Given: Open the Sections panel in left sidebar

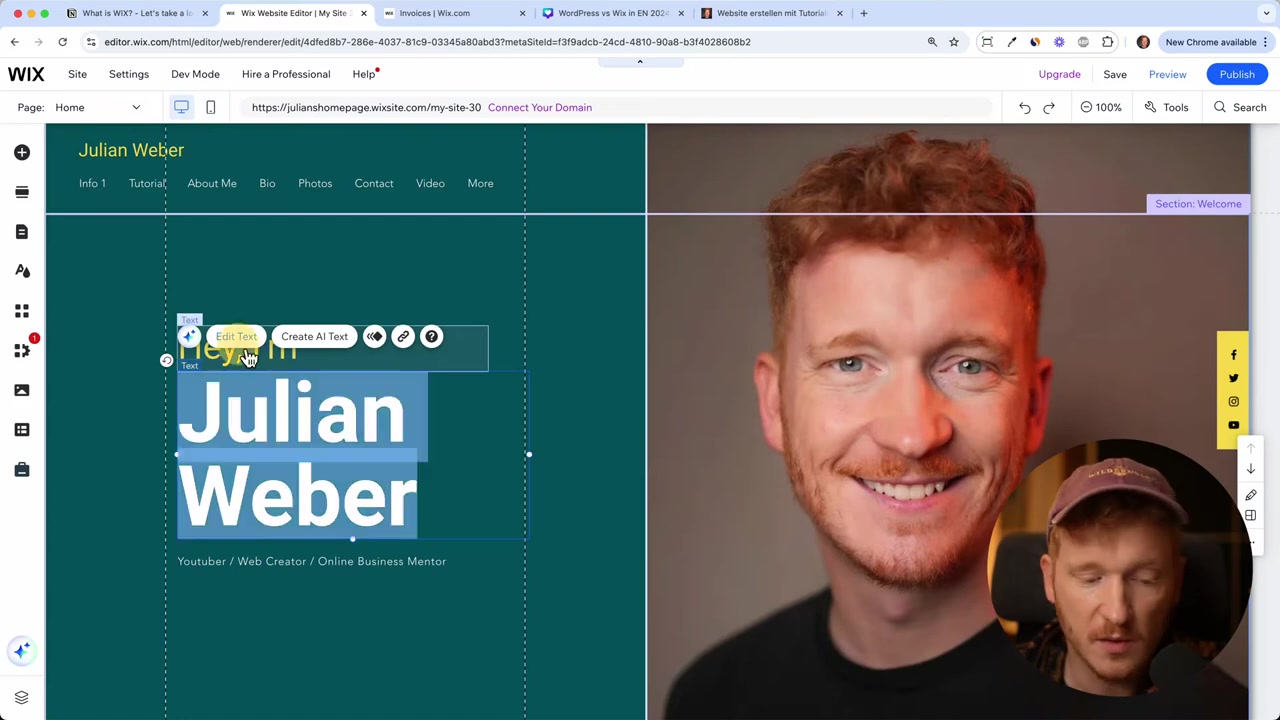Looking at the screenshot, I should (x=22, y=192).
